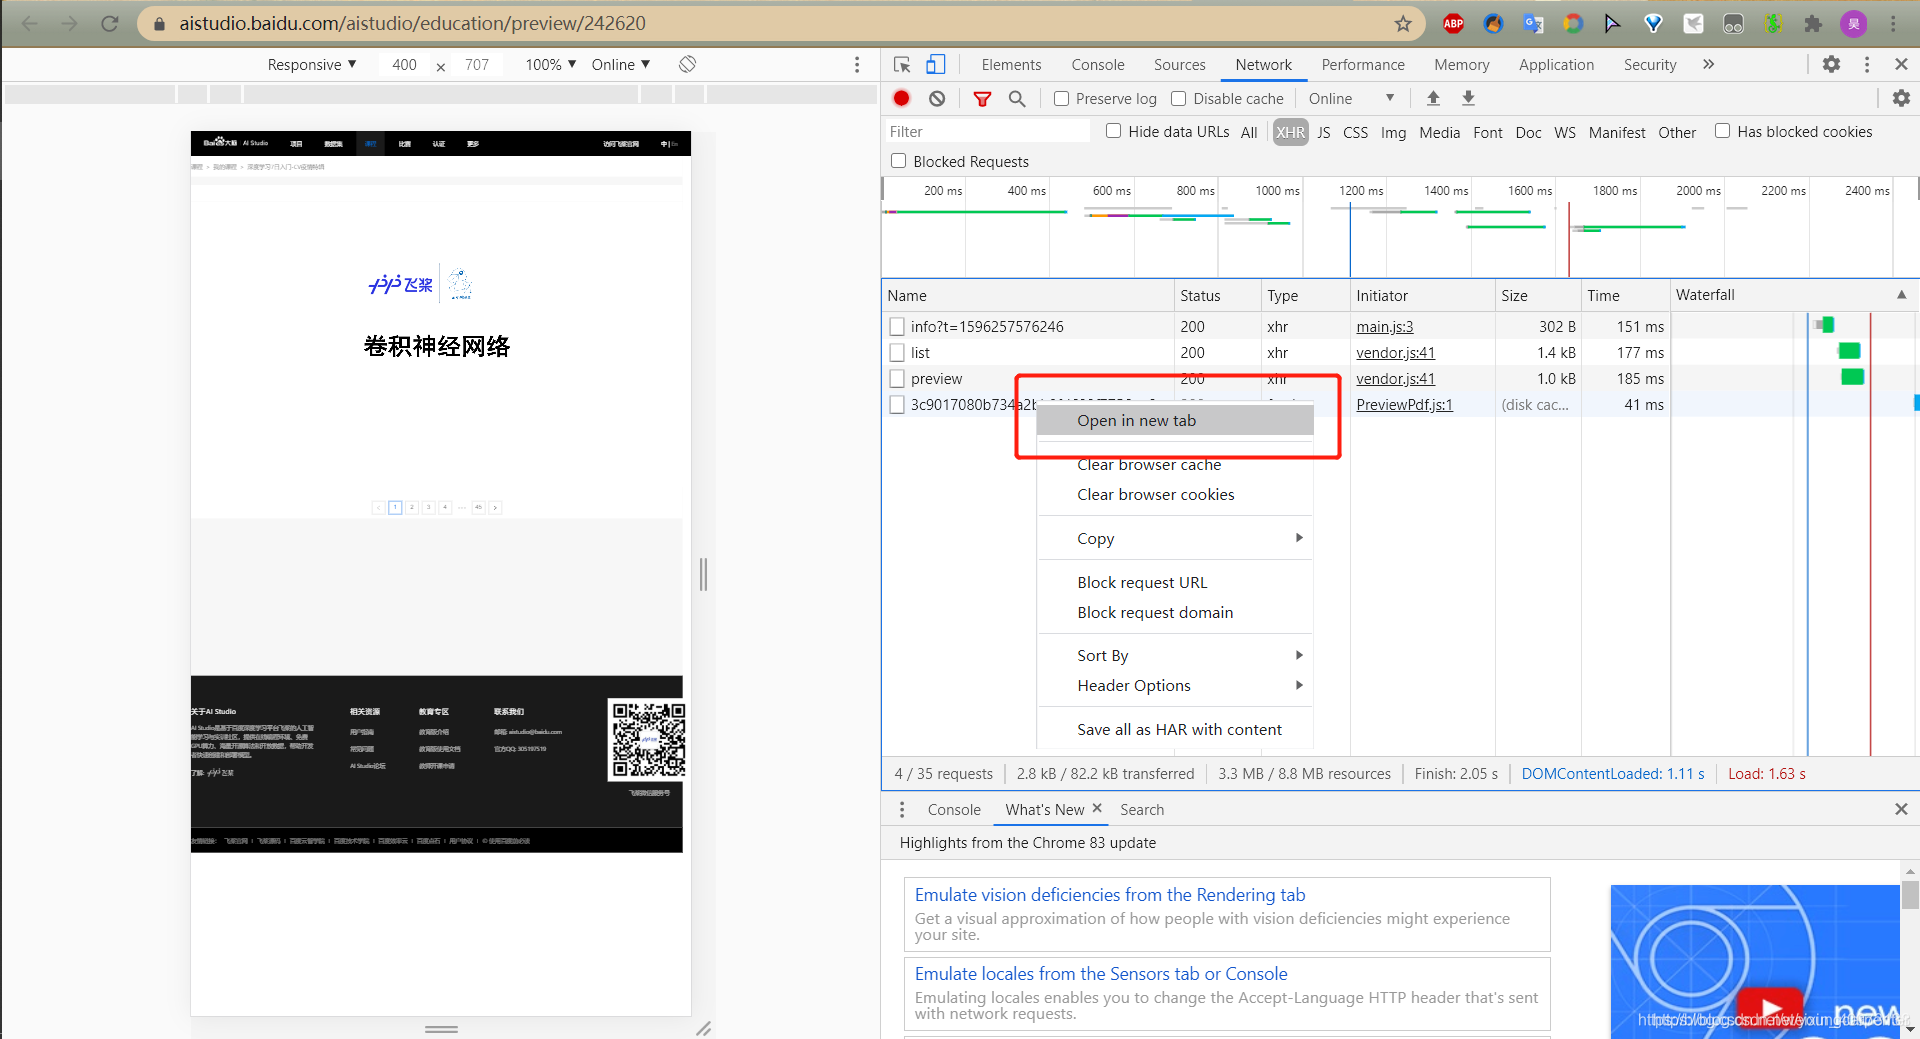This screenshot has height=1039, width=1920.
Task: Toggle Hide data URLs checkbox
Action: (x=1113, y=131)
